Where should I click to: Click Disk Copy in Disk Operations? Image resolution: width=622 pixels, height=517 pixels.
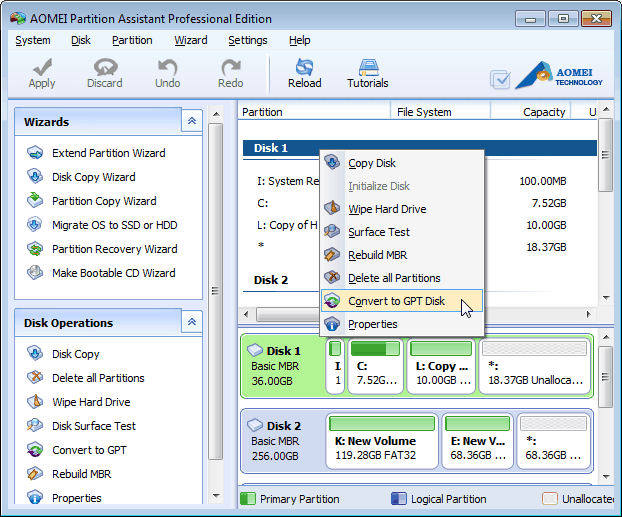(63, 354)
